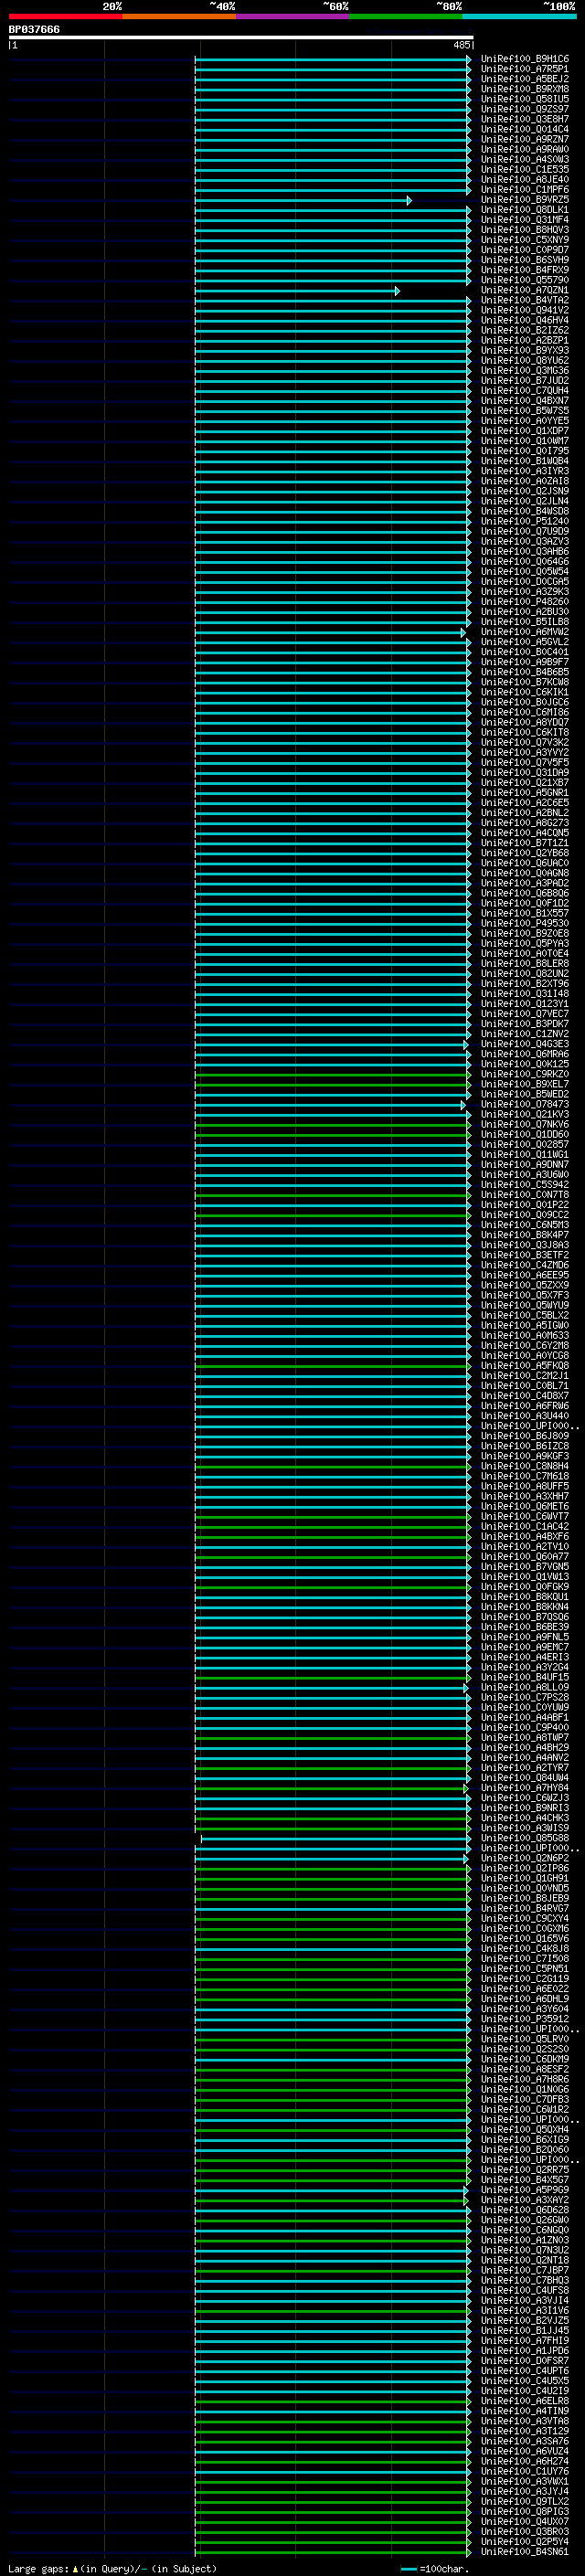Viewport: 585px width, 2576px height.
Task: Click the UniRef100_Q3E8H7 entry
Action: pos(524,119)
